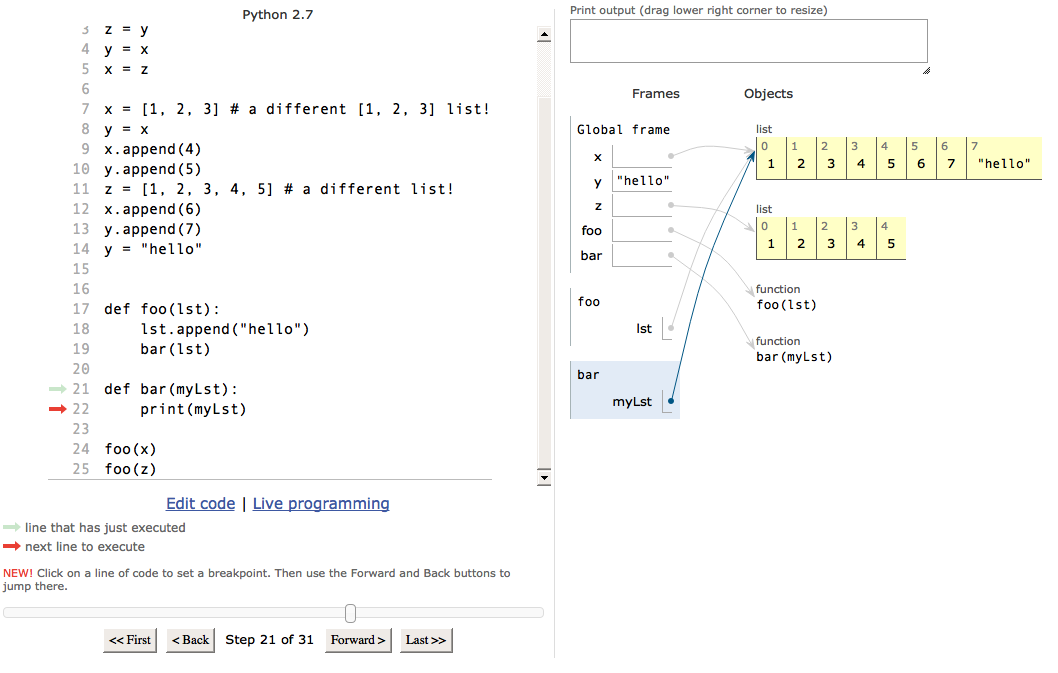Click the print output resize corner handle
This screenshot has height=673, width=1058.
coord(926,70)
